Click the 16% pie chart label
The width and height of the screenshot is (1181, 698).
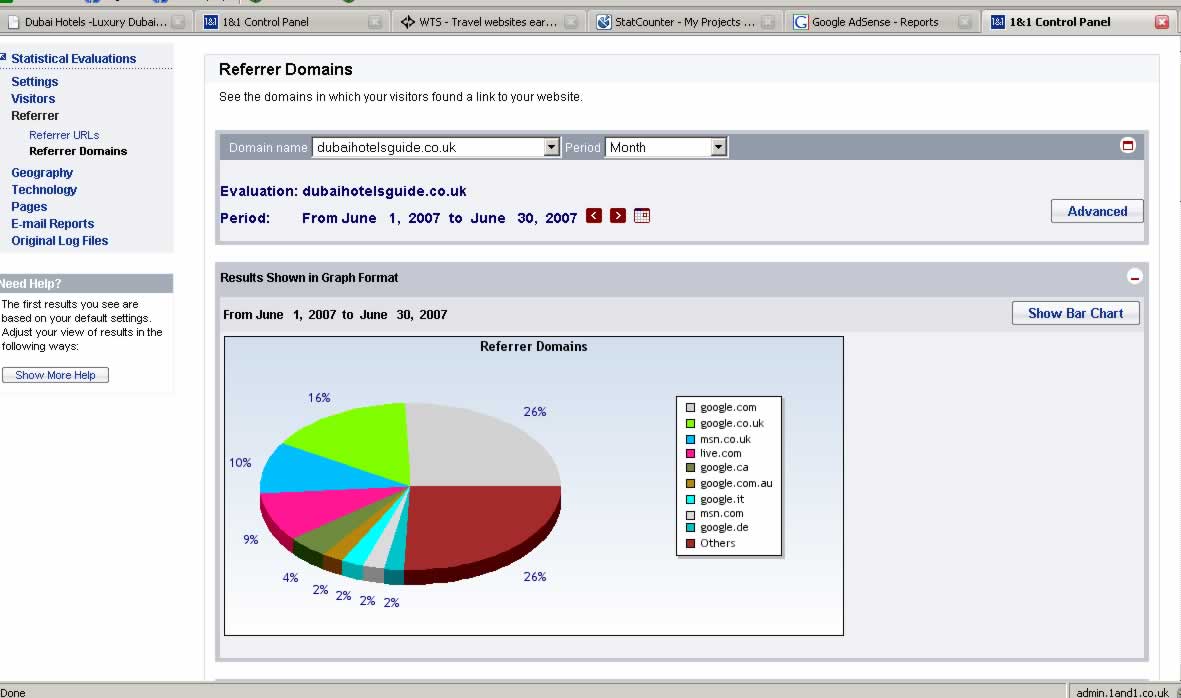pos(319,398)
